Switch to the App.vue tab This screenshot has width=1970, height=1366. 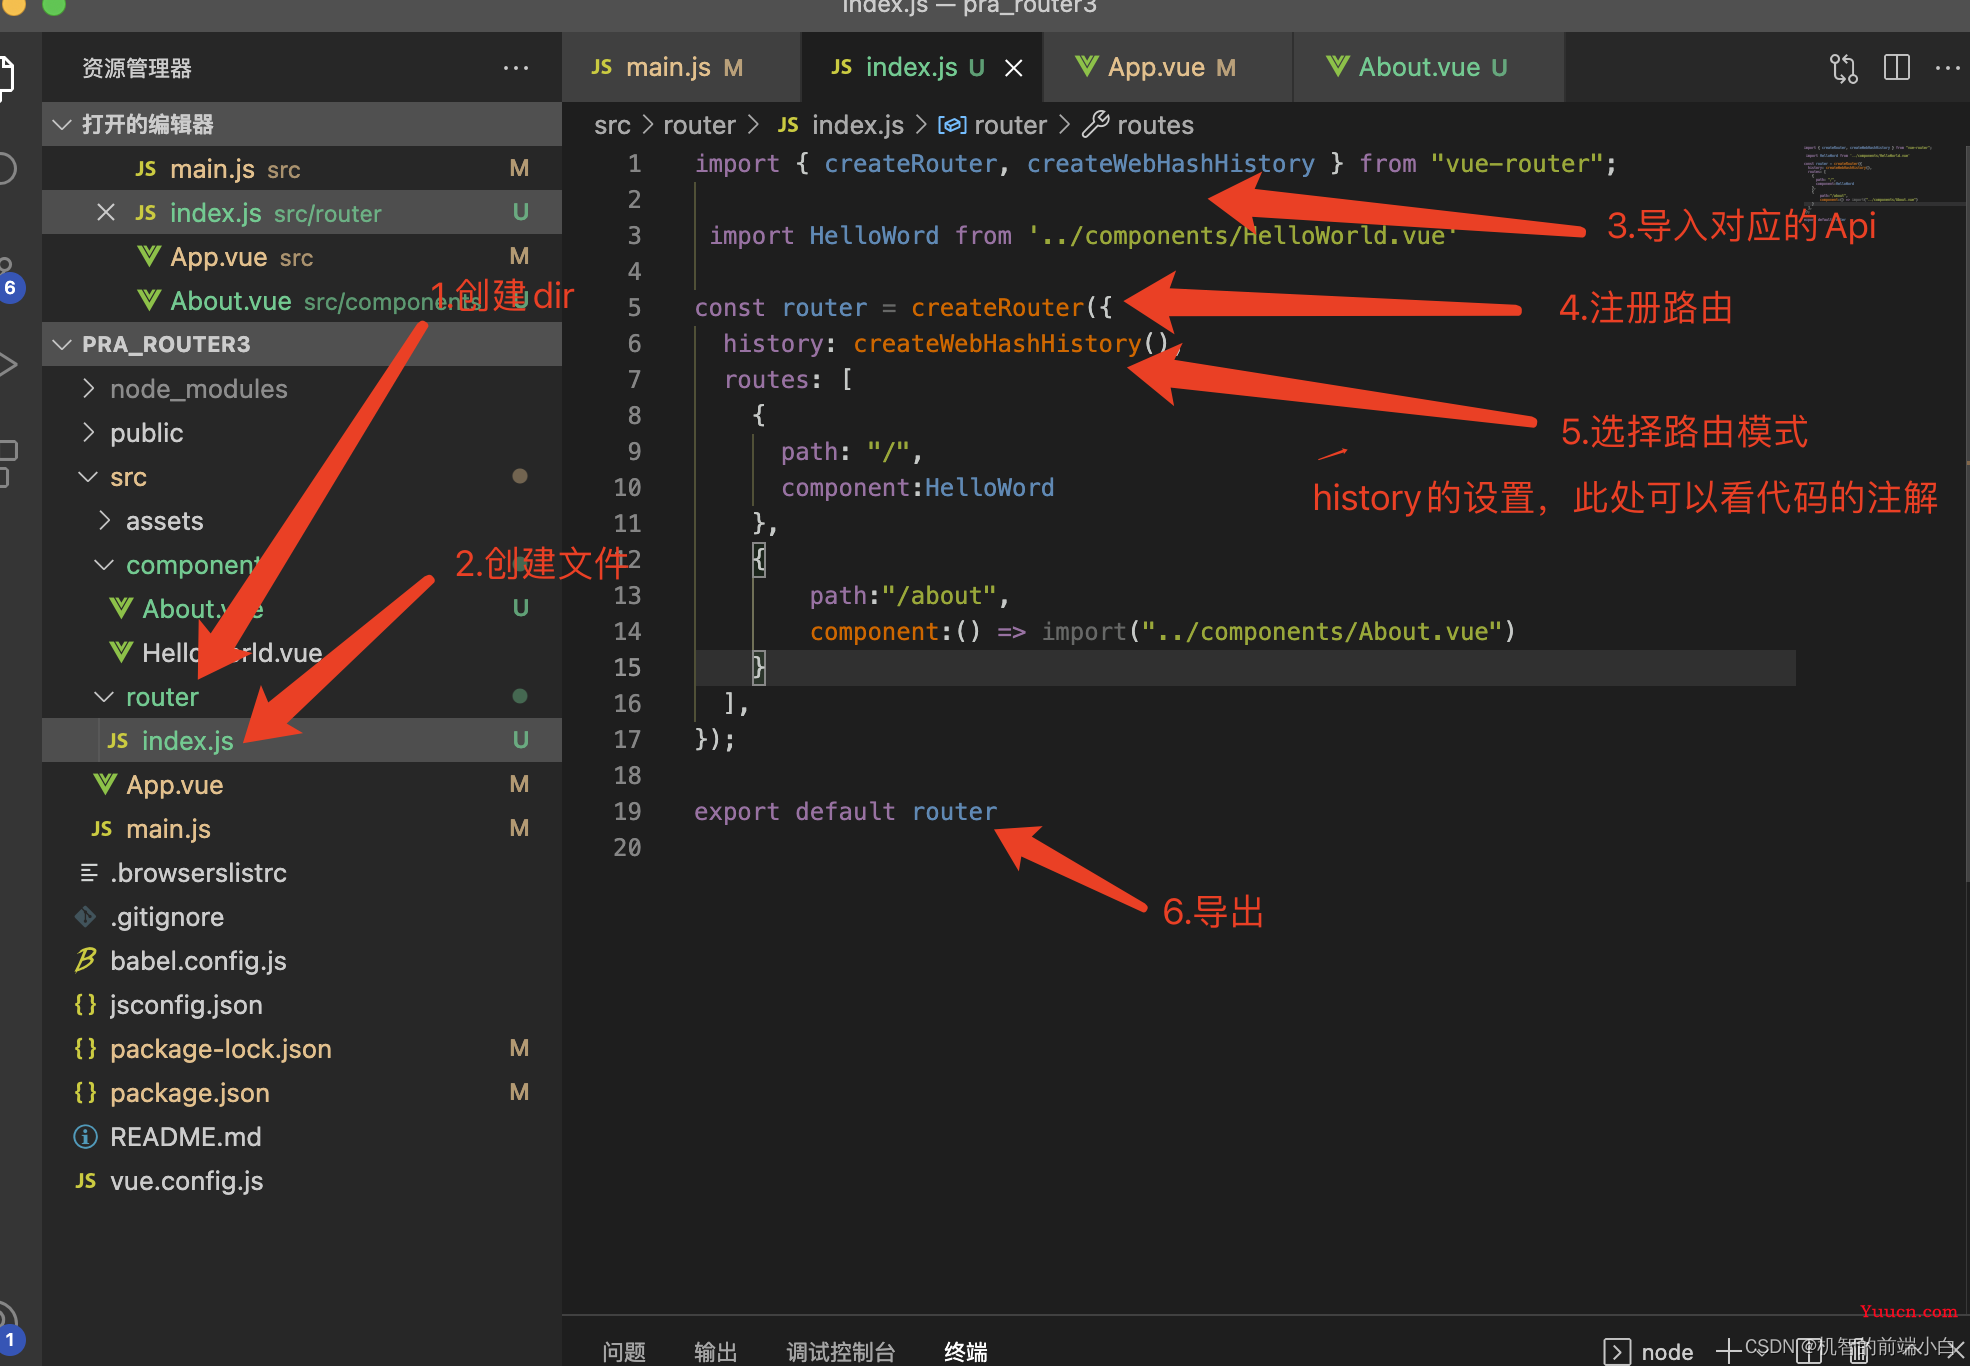(x=1168, y=67)
